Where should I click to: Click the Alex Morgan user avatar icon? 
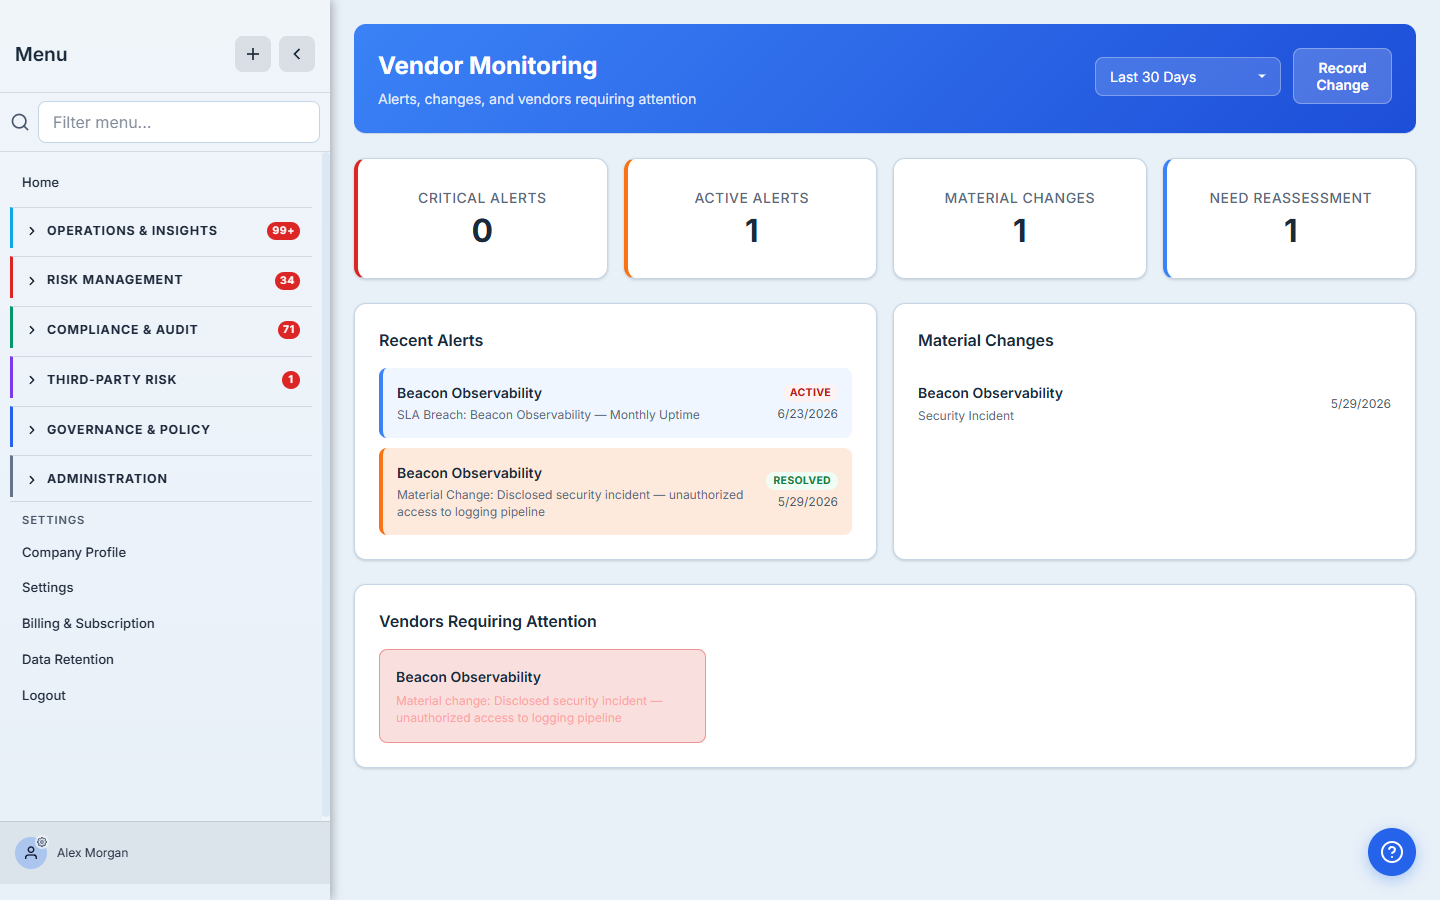(31, 853)
